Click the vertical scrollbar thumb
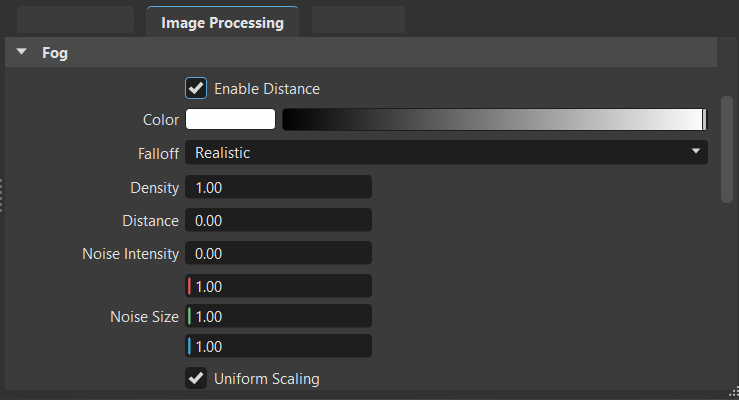 coord(727,148)
